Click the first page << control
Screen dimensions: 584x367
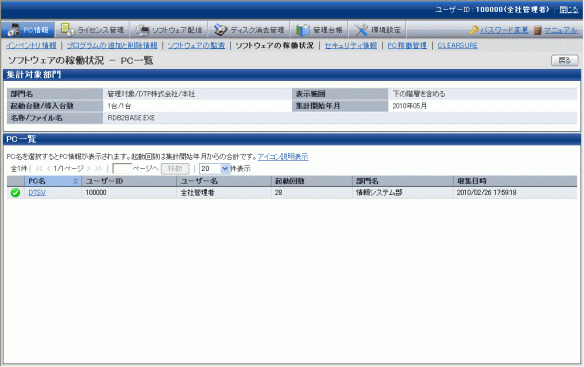39,169
